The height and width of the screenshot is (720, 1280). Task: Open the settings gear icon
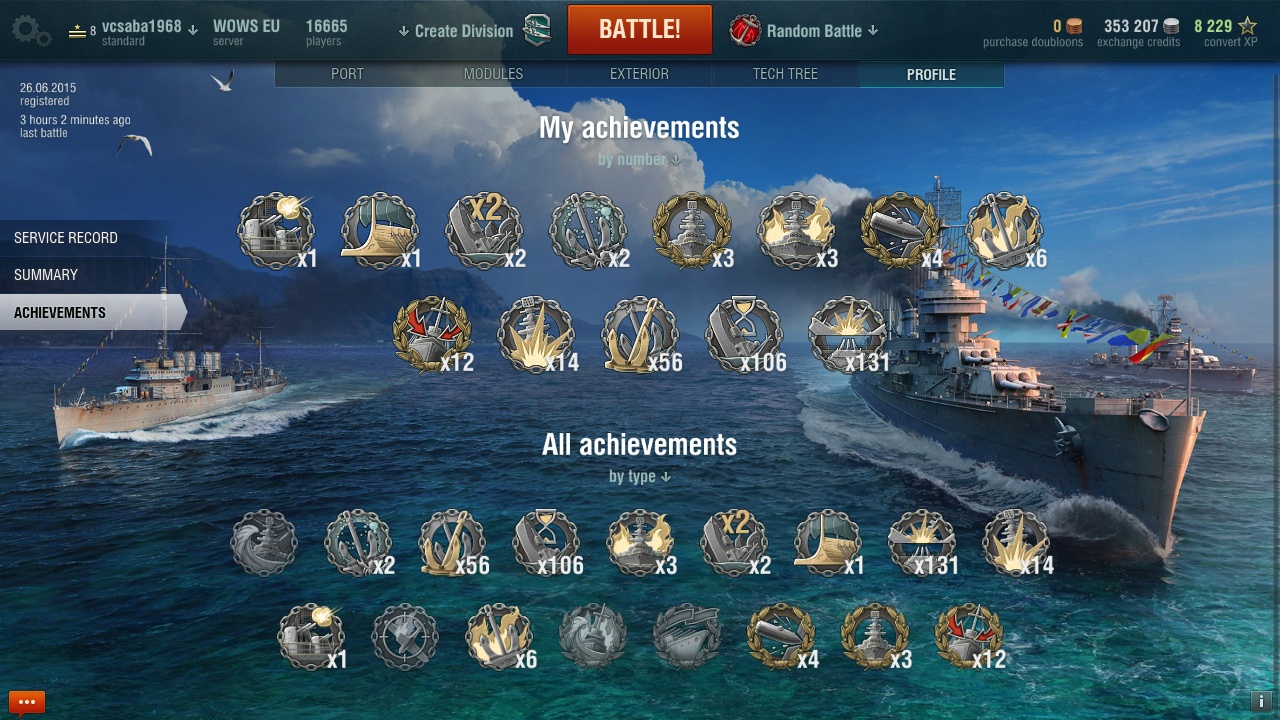coord(31,30)
